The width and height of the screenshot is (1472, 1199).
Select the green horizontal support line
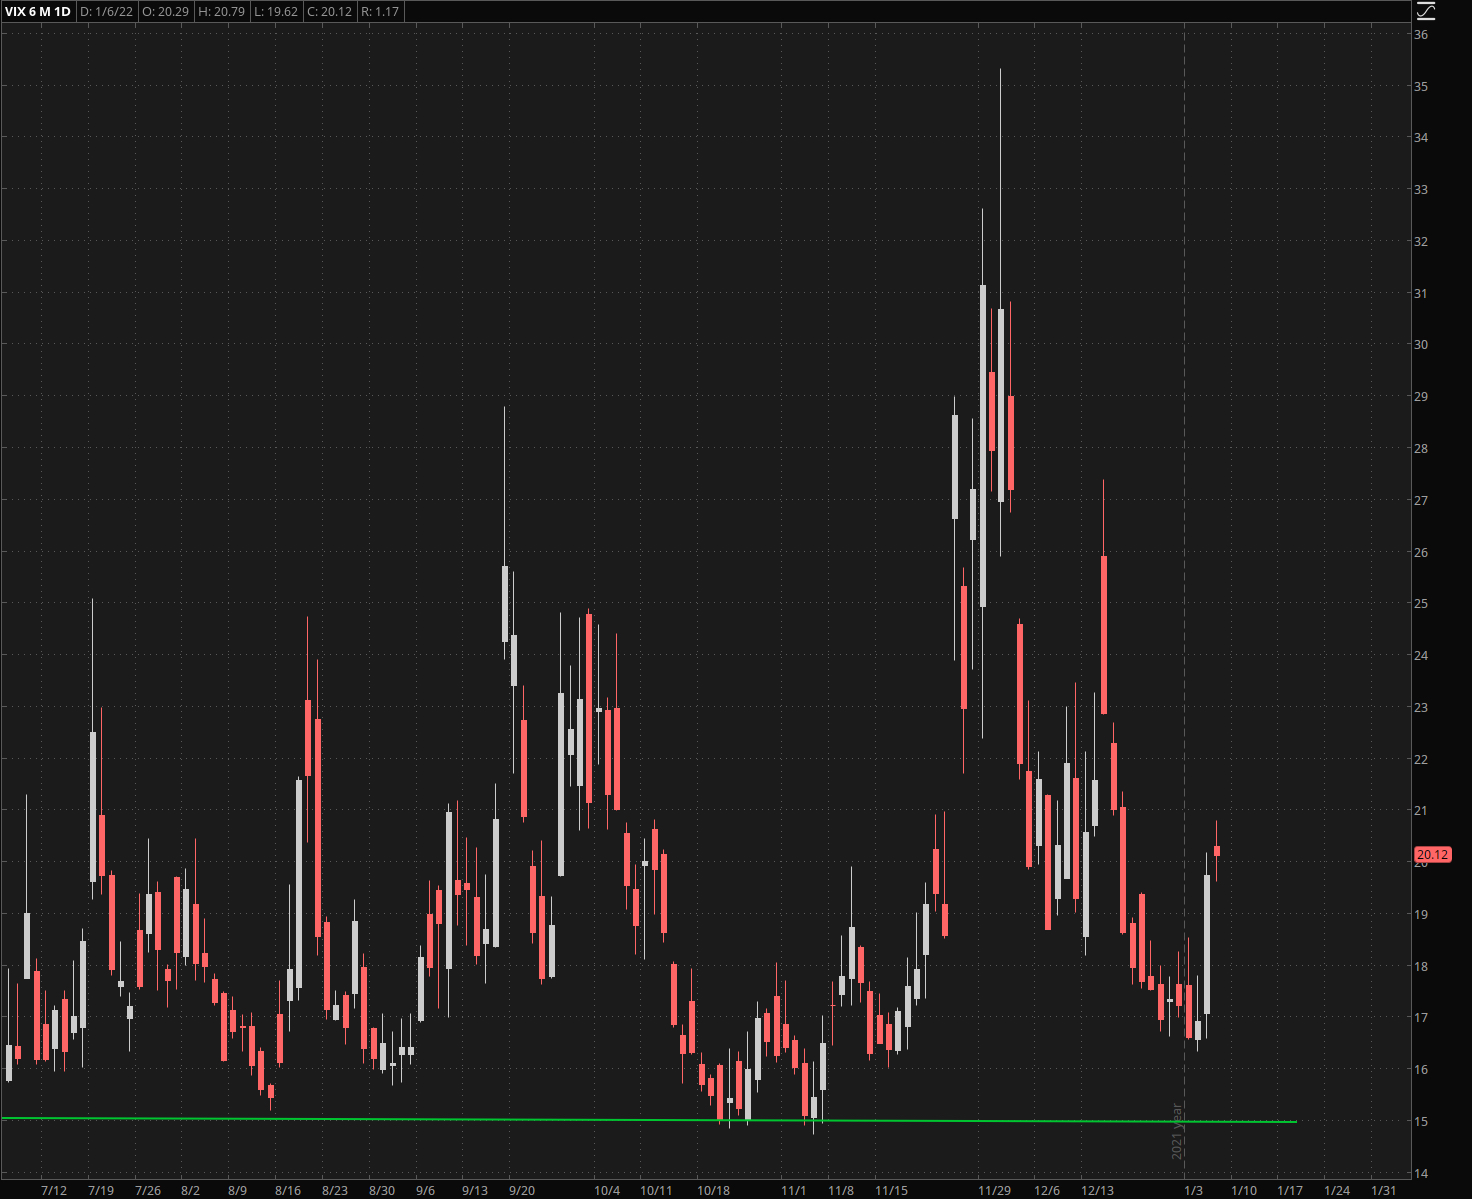648,1120
